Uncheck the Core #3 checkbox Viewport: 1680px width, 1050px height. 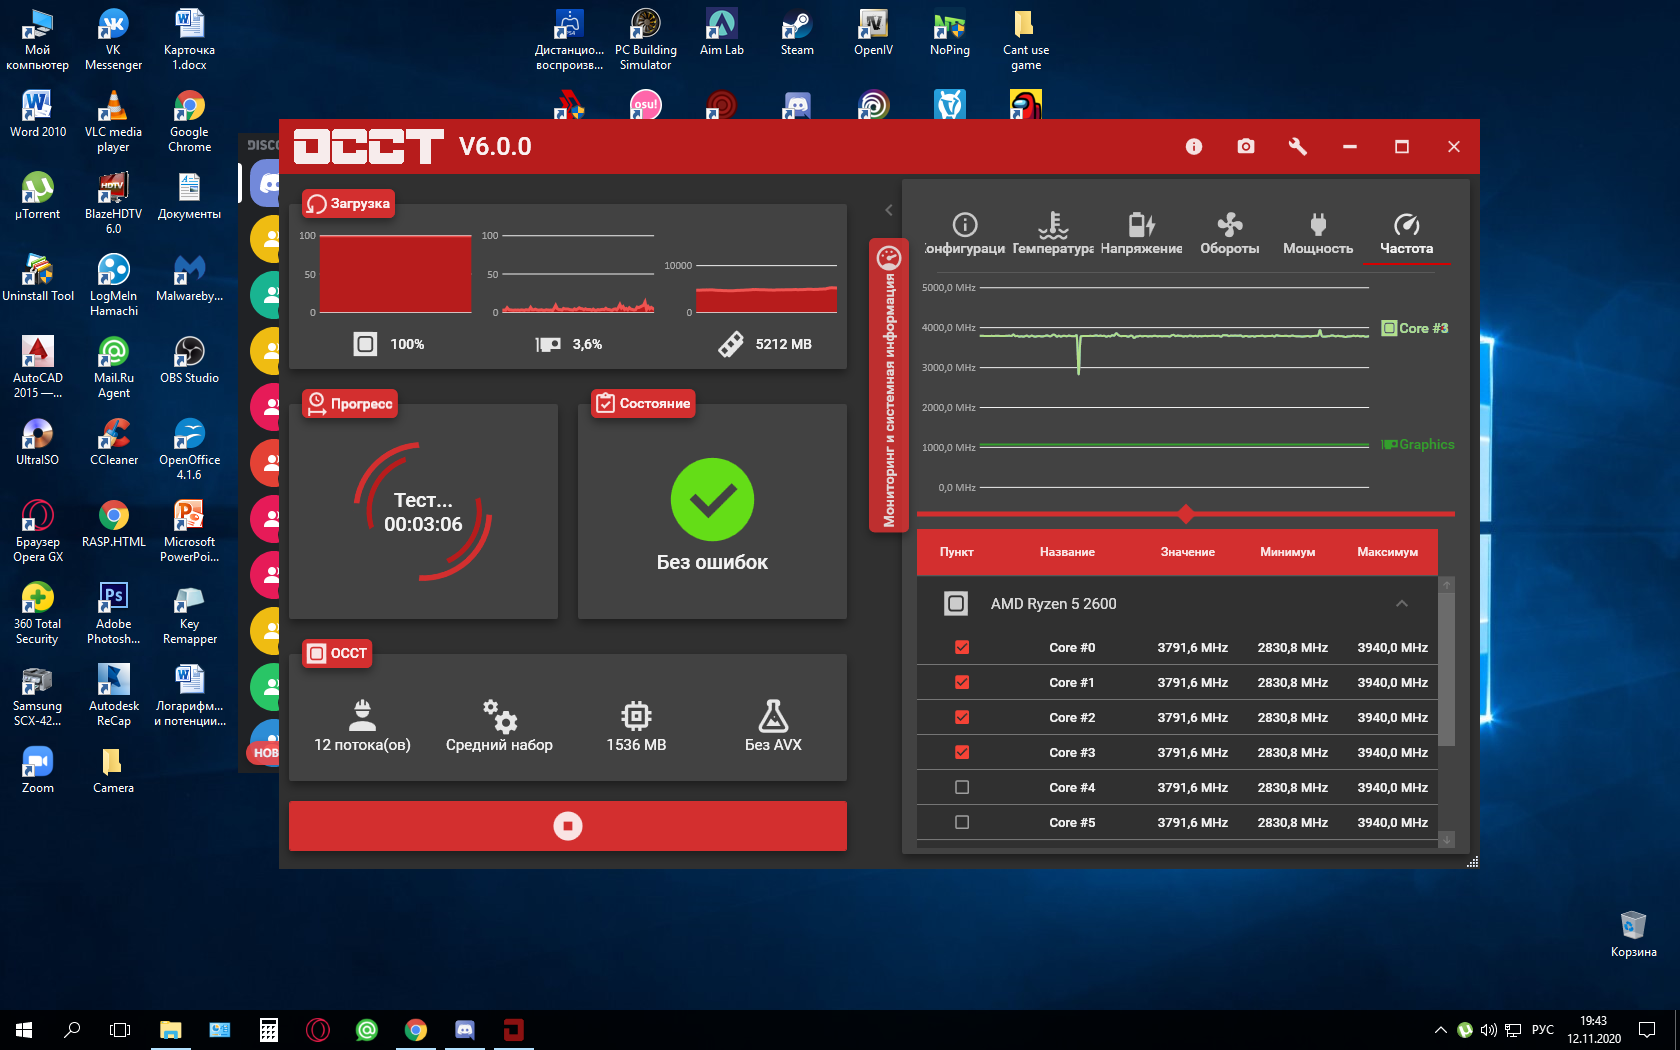click(x=962, y=752)
